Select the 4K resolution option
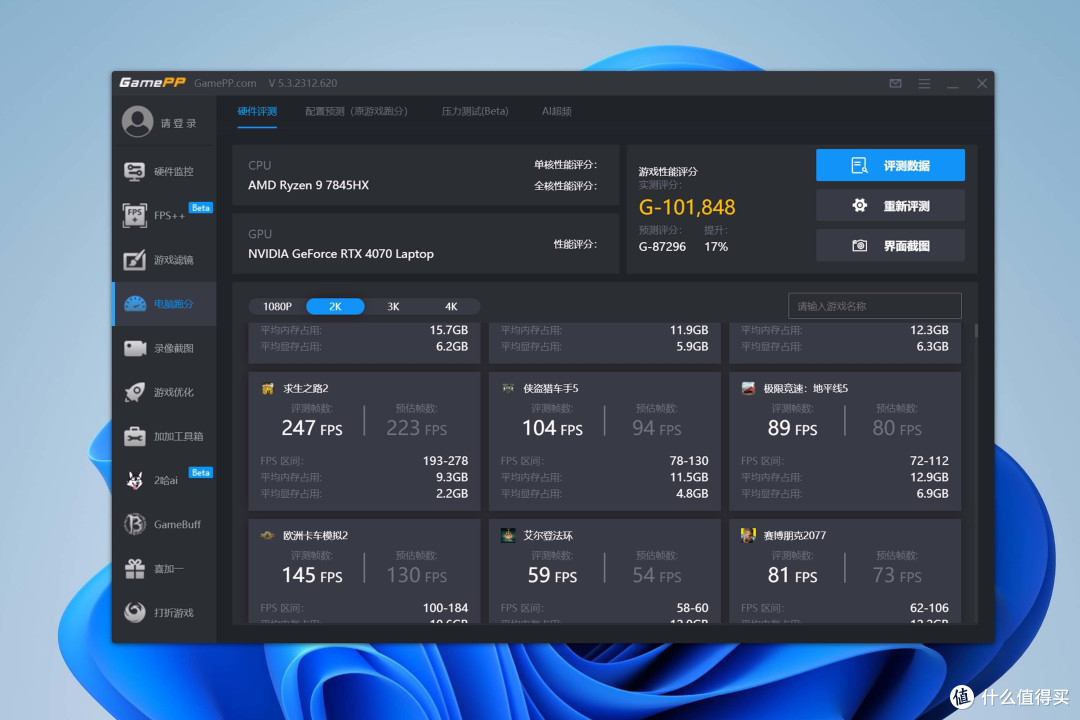 pos(451,307)
